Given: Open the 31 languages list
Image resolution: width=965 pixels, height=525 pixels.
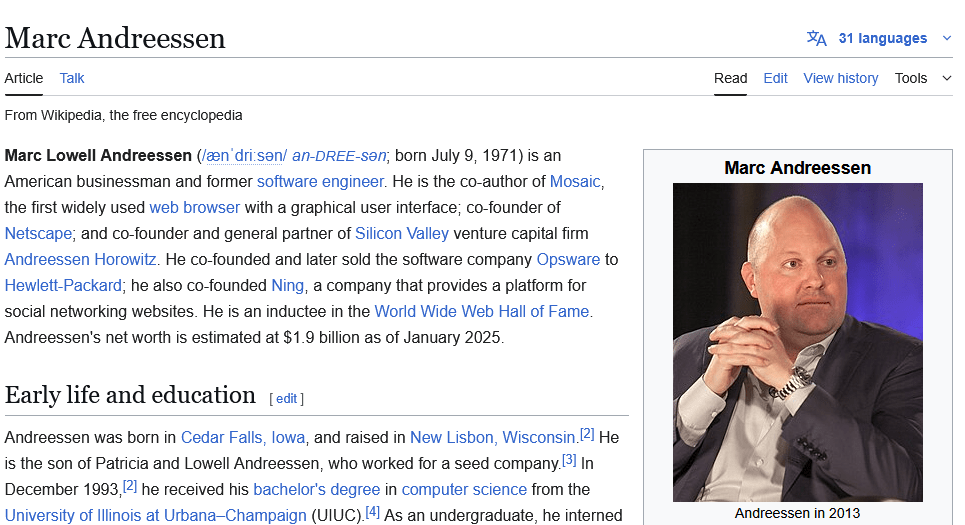Looking at the screenshot, I should (883, 38).
